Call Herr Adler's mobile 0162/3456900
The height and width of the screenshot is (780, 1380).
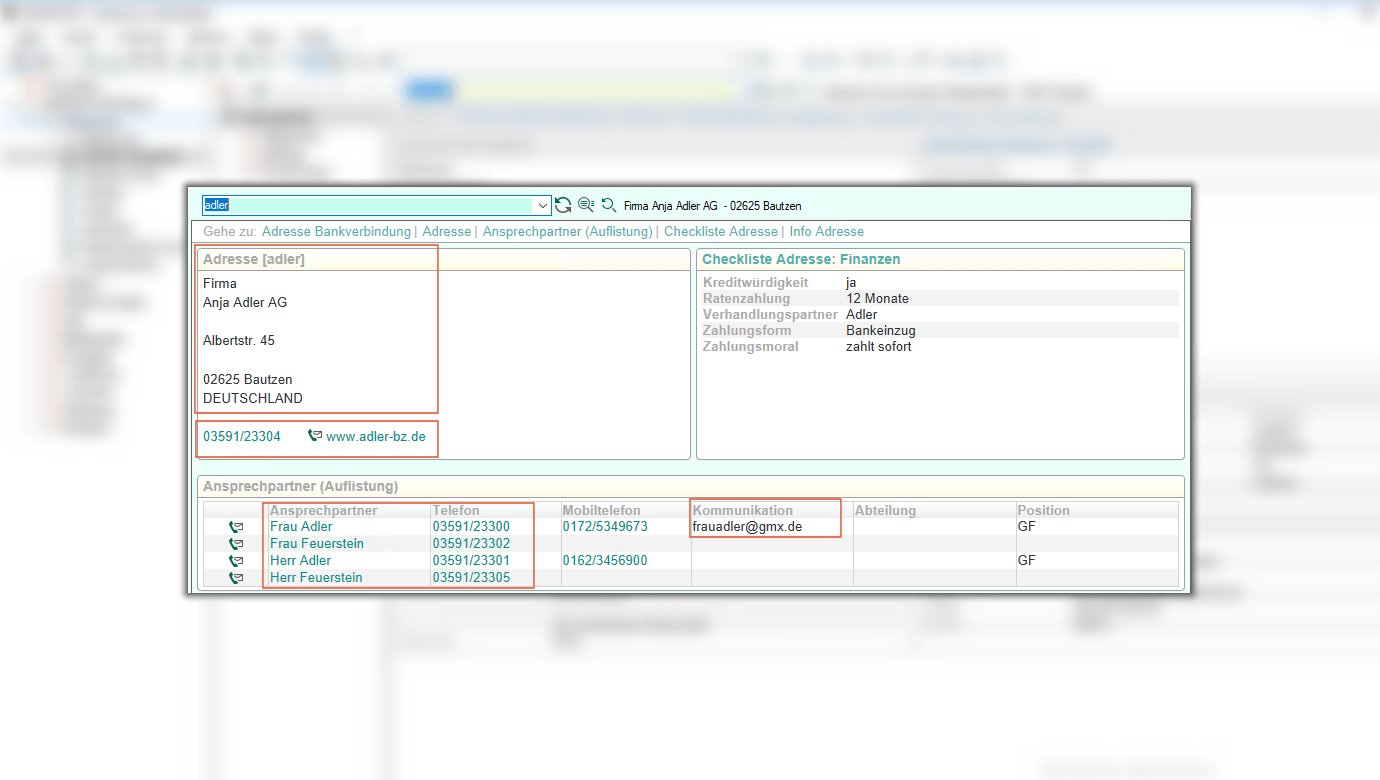(x=604, y=561)
